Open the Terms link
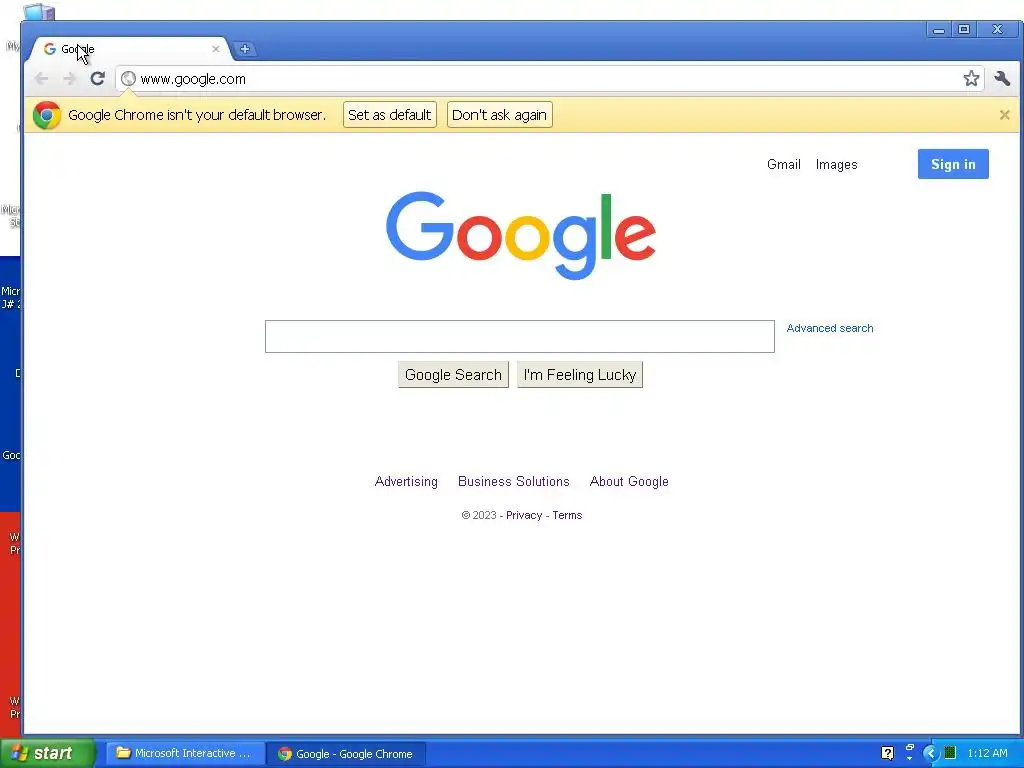Image resolution: width=1024 pixels, height=768 pixels. pyautogui.click(x=567, y=515)
